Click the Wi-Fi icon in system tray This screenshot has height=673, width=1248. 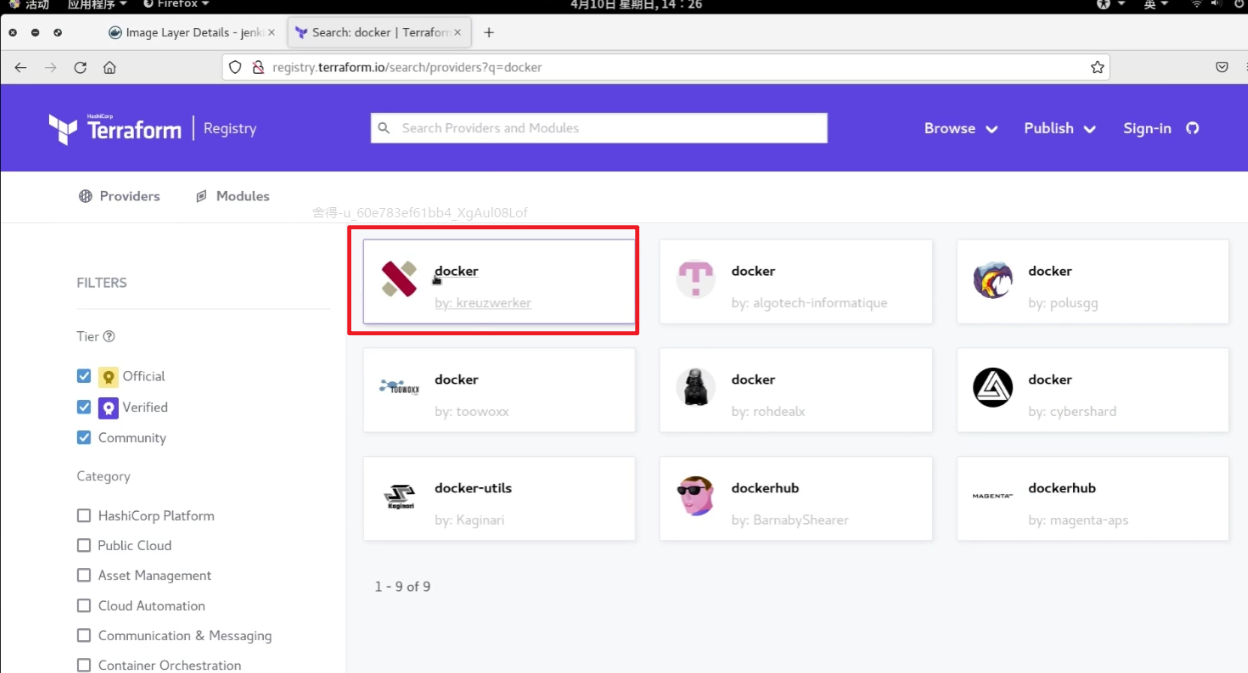1196,5
